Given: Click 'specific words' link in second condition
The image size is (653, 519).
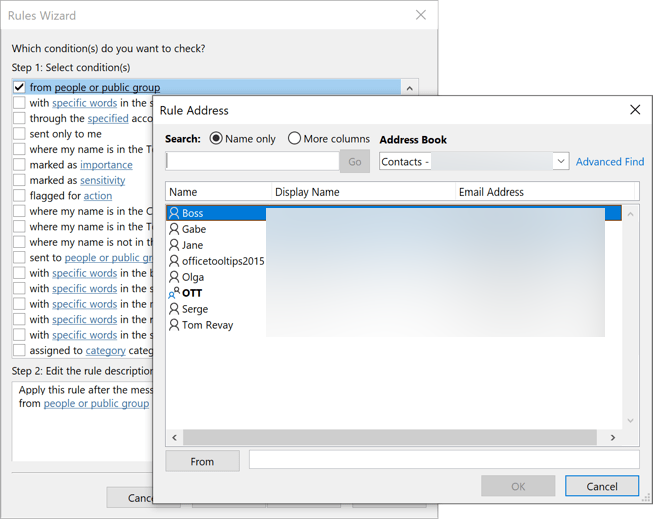Looking at the screenshot, I should click(85, 103).
